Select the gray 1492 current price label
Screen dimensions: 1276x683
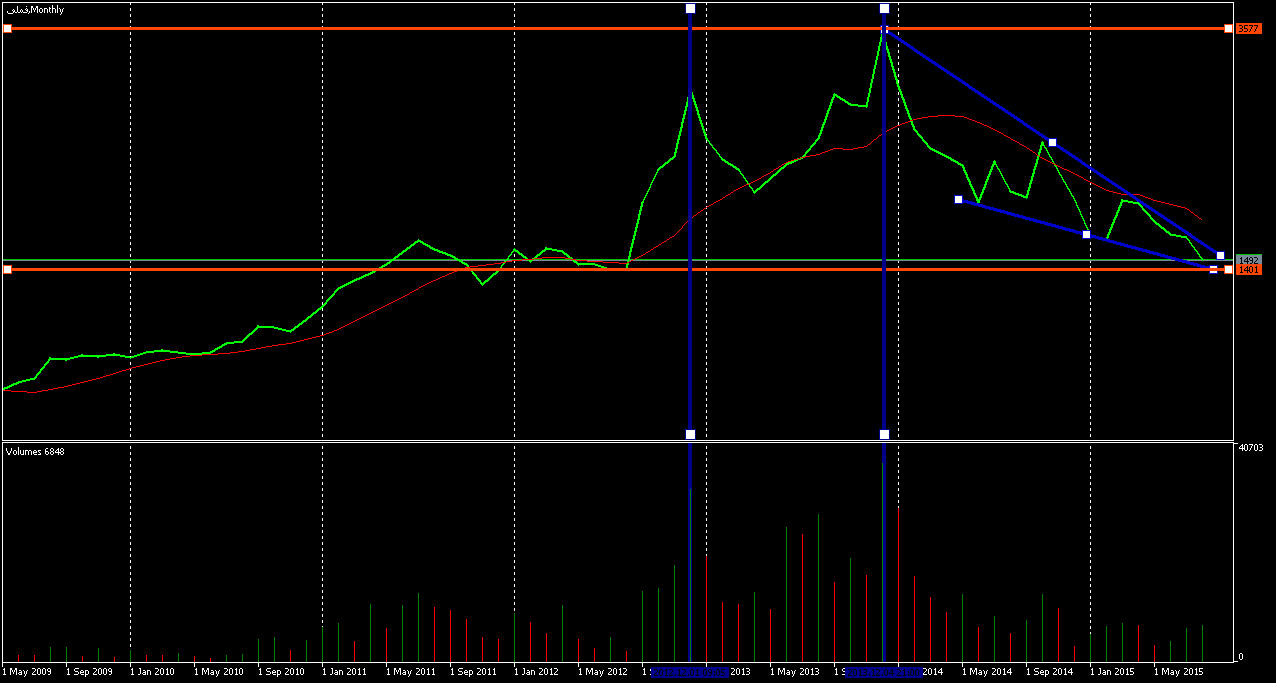[1248, 260]
